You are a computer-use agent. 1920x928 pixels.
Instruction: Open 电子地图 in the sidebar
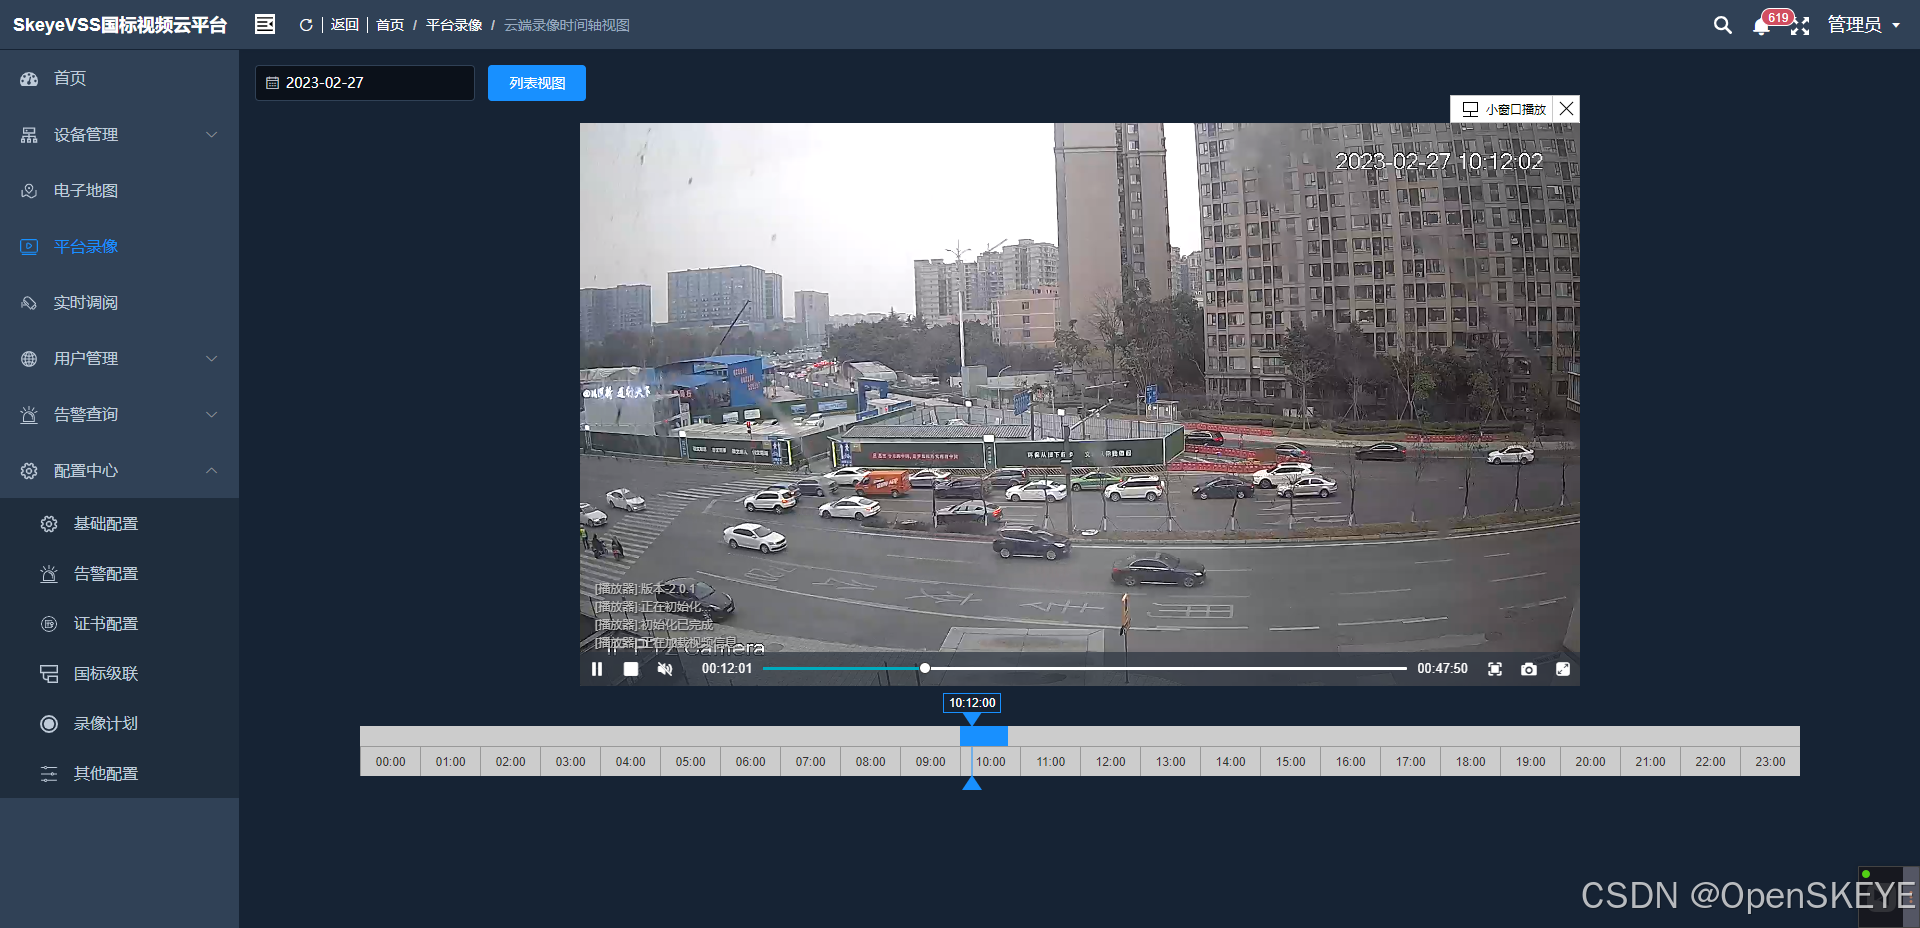tap(119, 190)
